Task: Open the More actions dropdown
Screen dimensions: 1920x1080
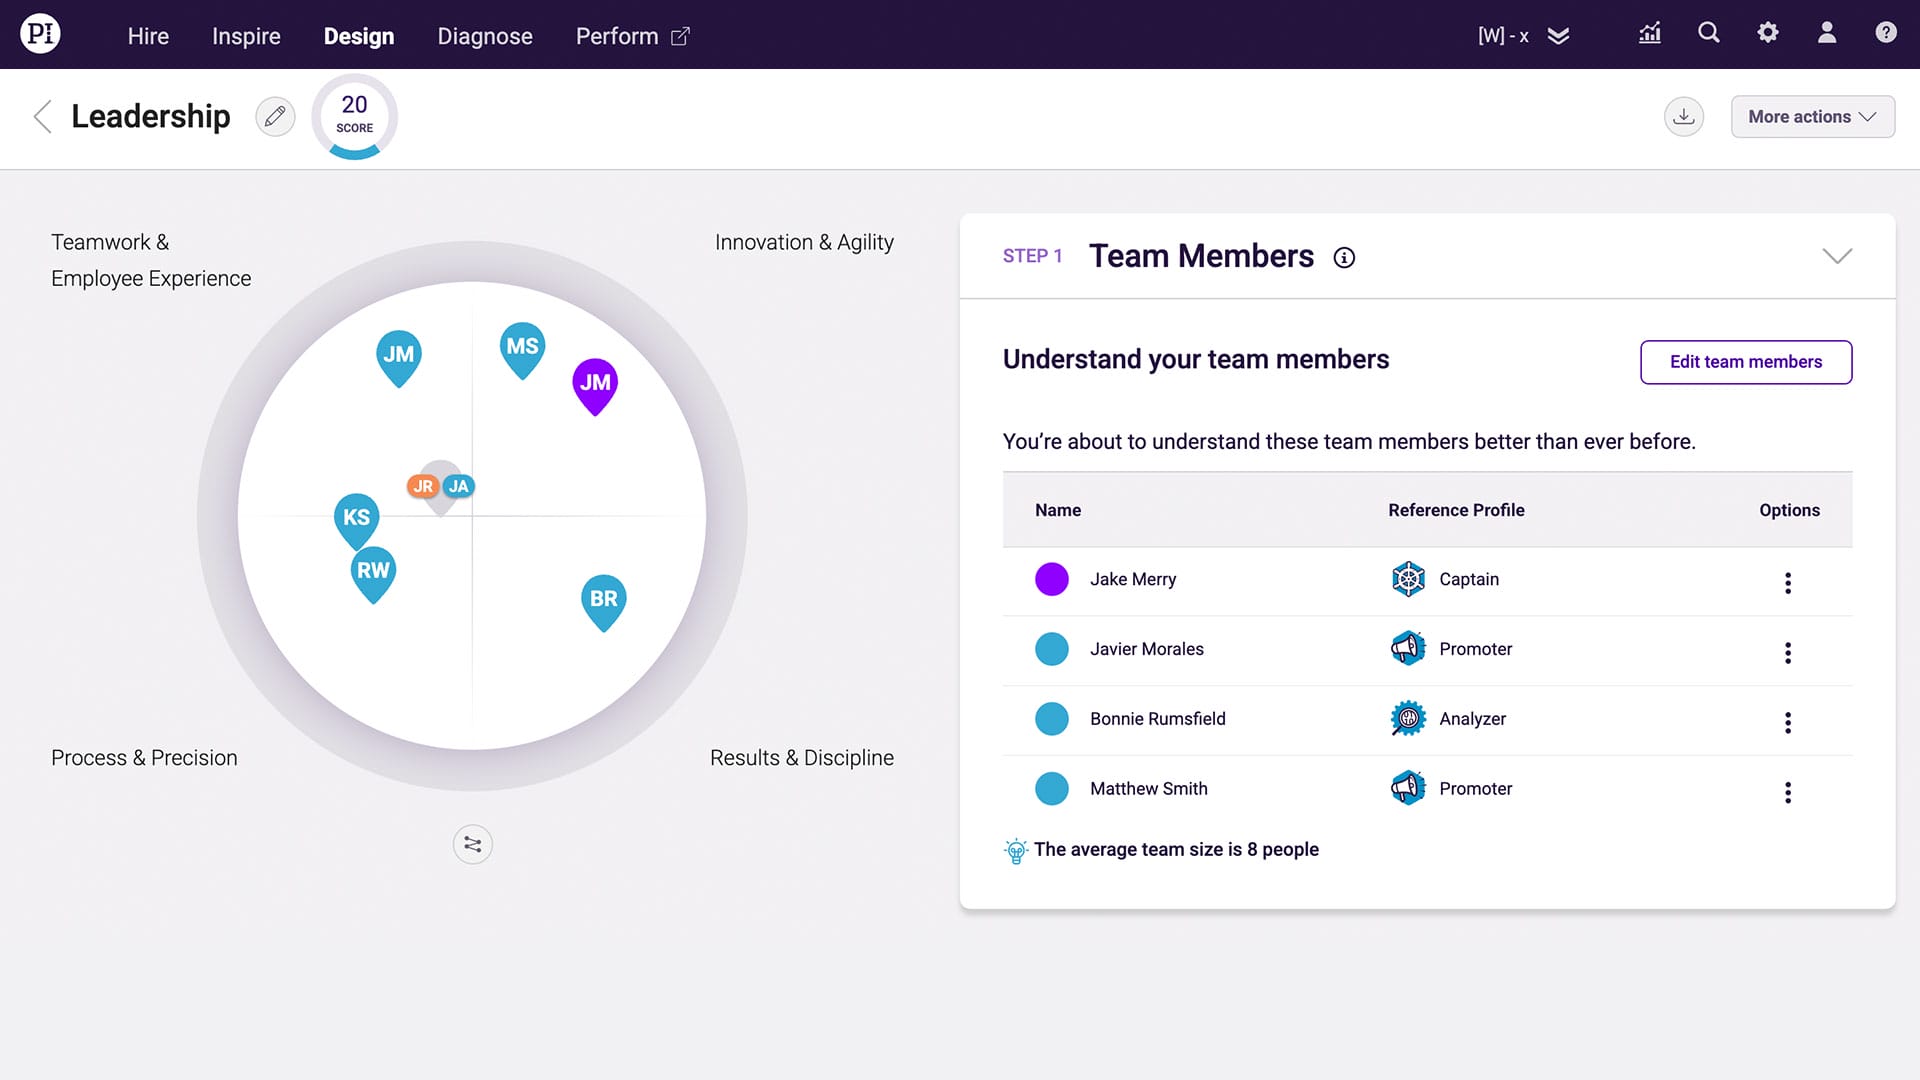Action: [x=1812, y=116]
